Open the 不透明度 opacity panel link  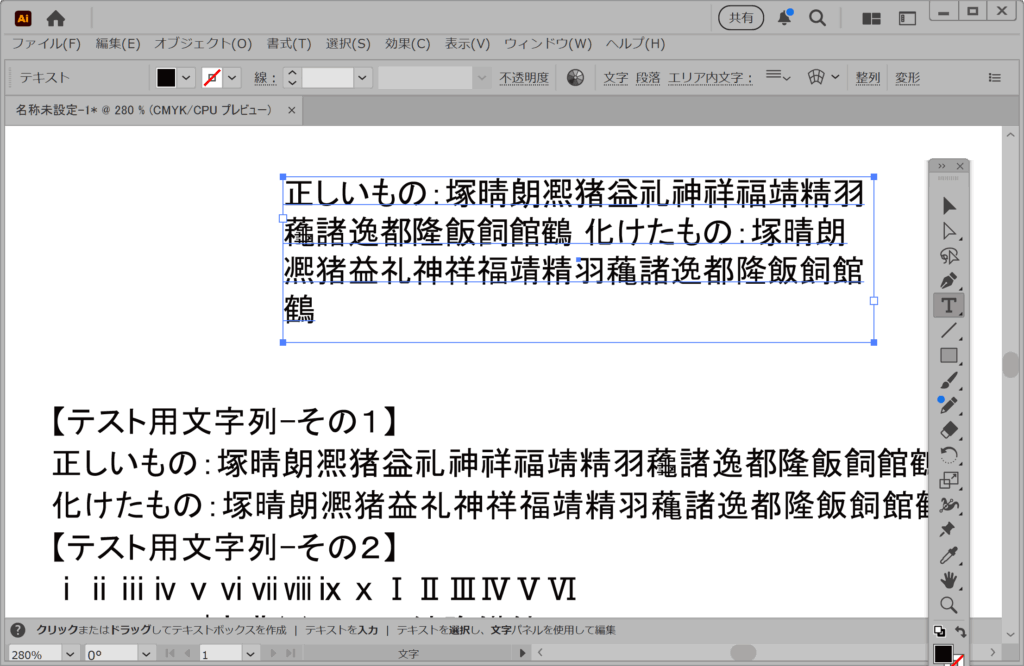pos(524,78)
